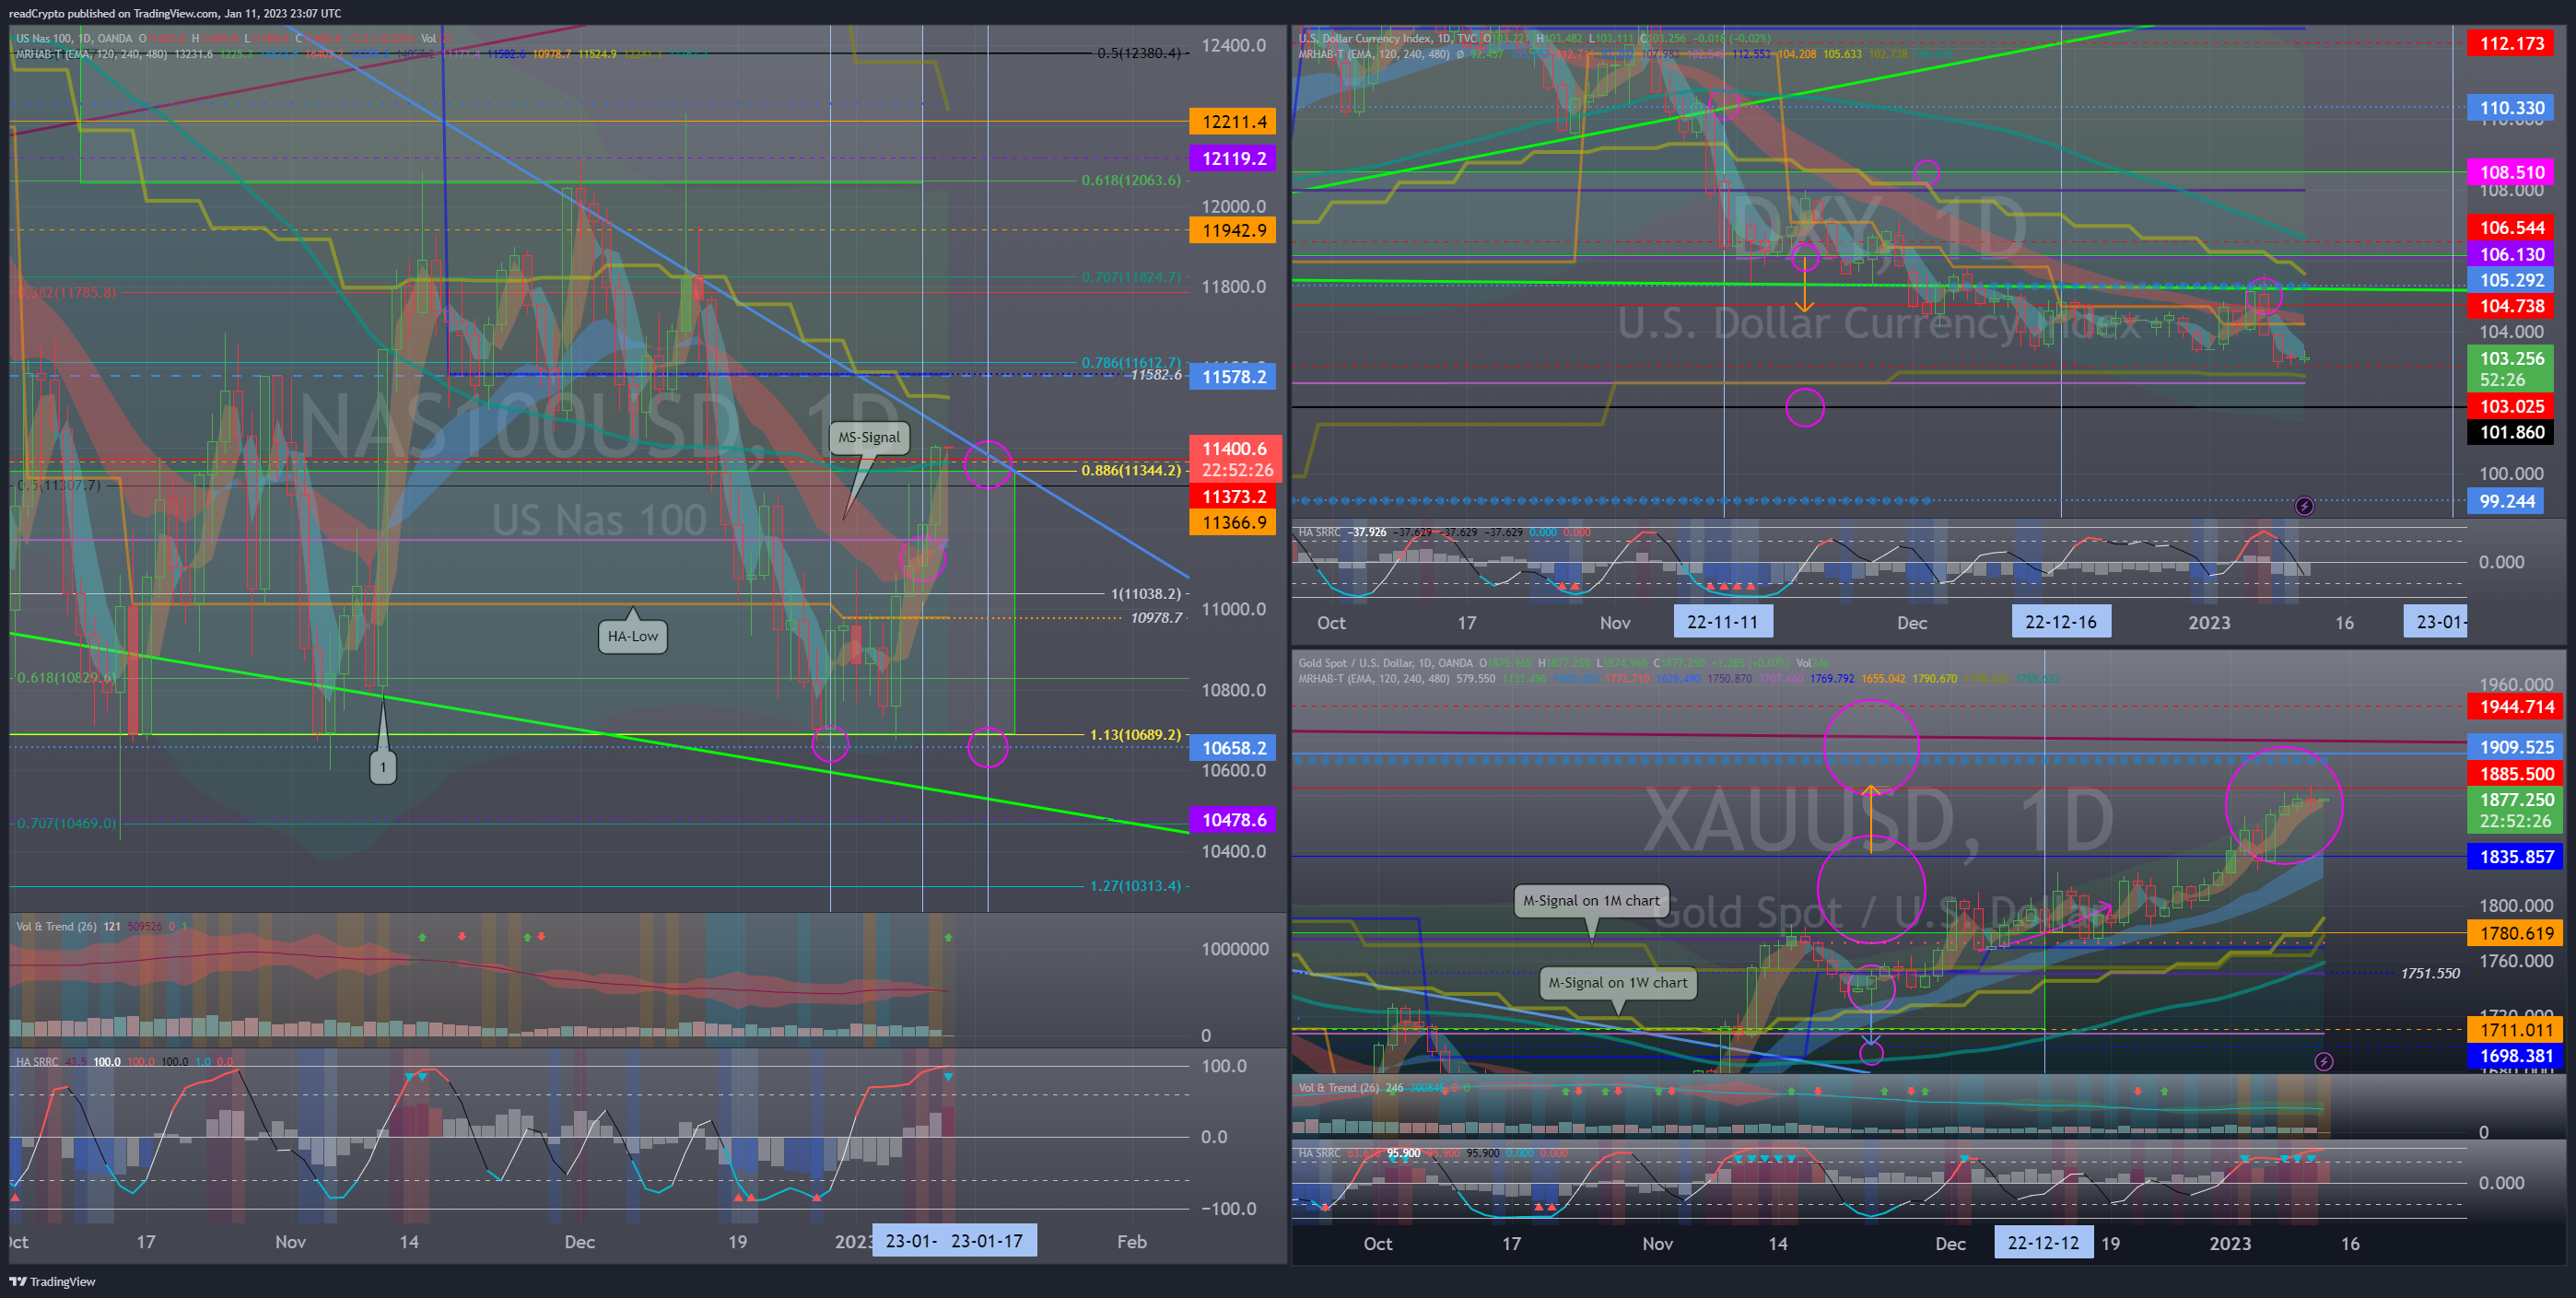Select the 12211.4 orange price label
Viewport: 2576px width, 1298px height.
[1232, 122]
